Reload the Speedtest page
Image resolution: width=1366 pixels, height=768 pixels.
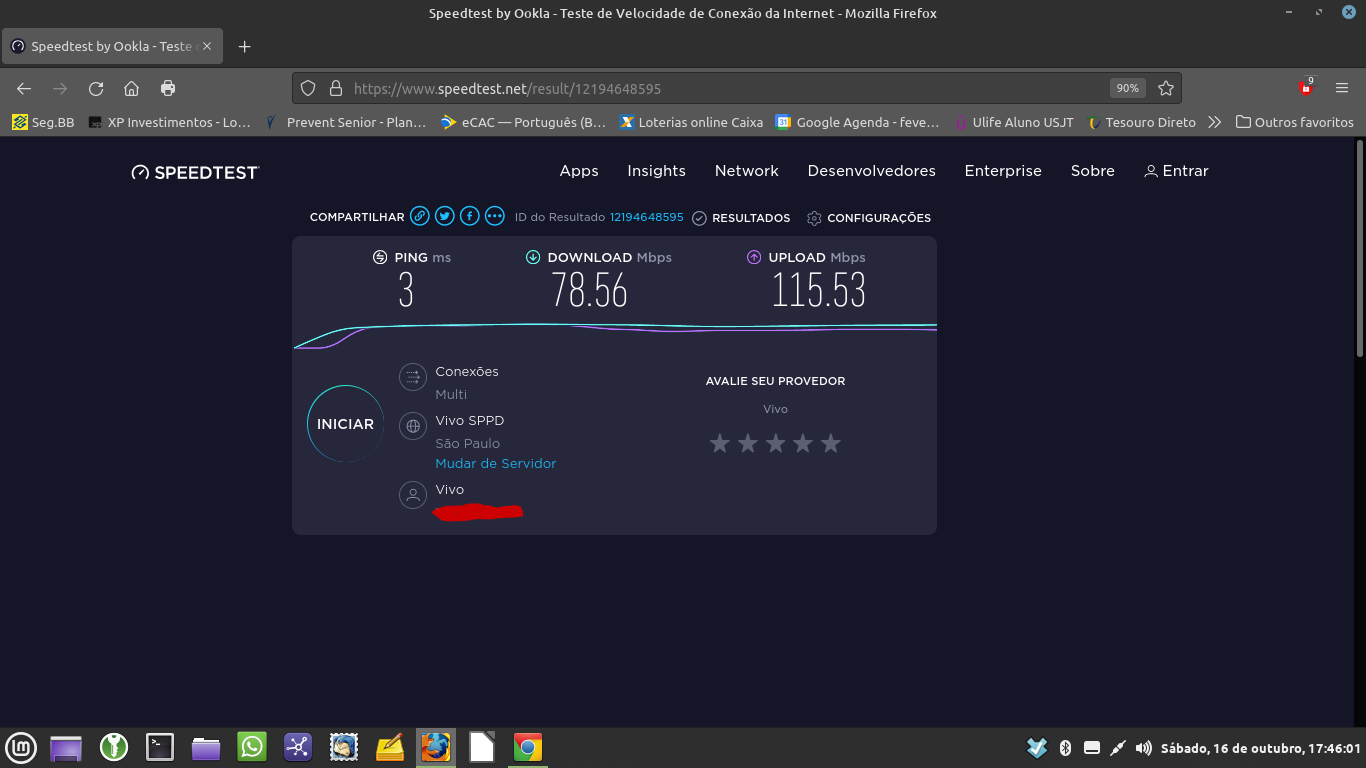96,88
